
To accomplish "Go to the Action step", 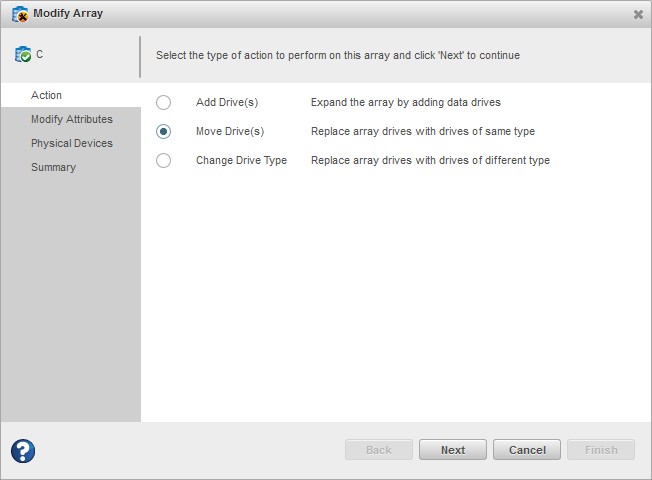I will (46, 95).
